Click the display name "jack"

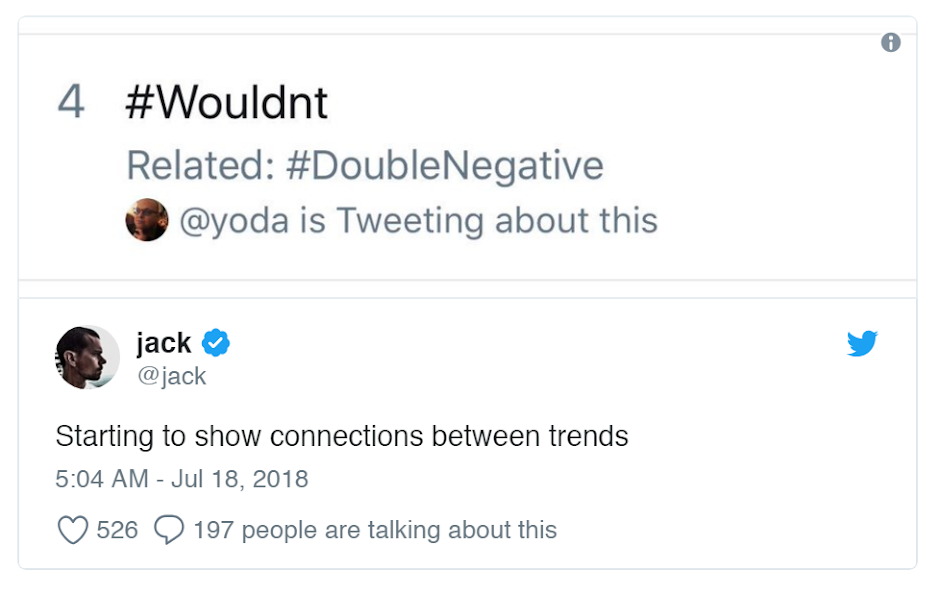coord(163,343)
